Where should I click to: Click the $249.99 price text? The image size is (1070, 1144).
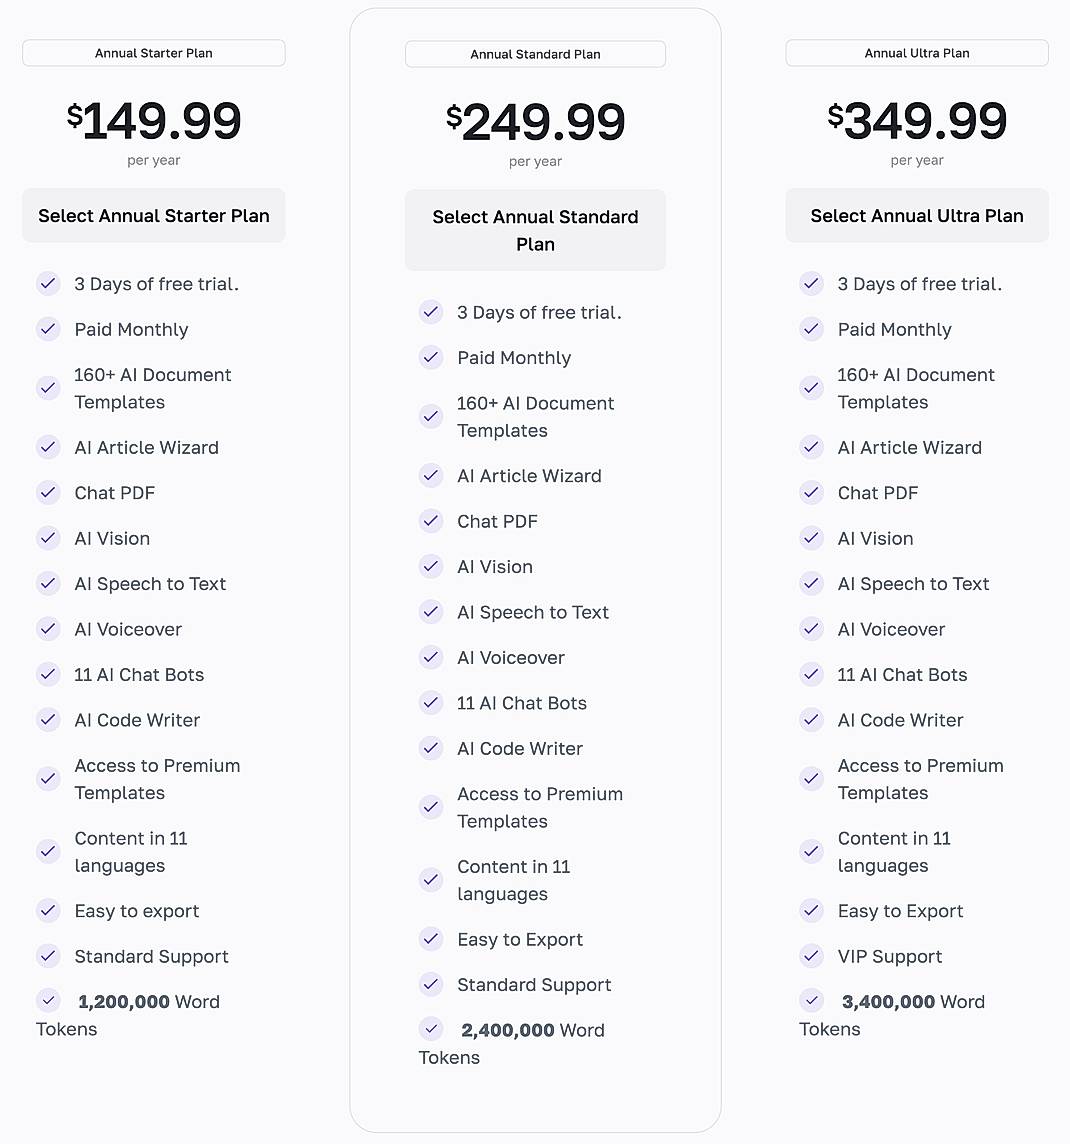coord(535,122)
